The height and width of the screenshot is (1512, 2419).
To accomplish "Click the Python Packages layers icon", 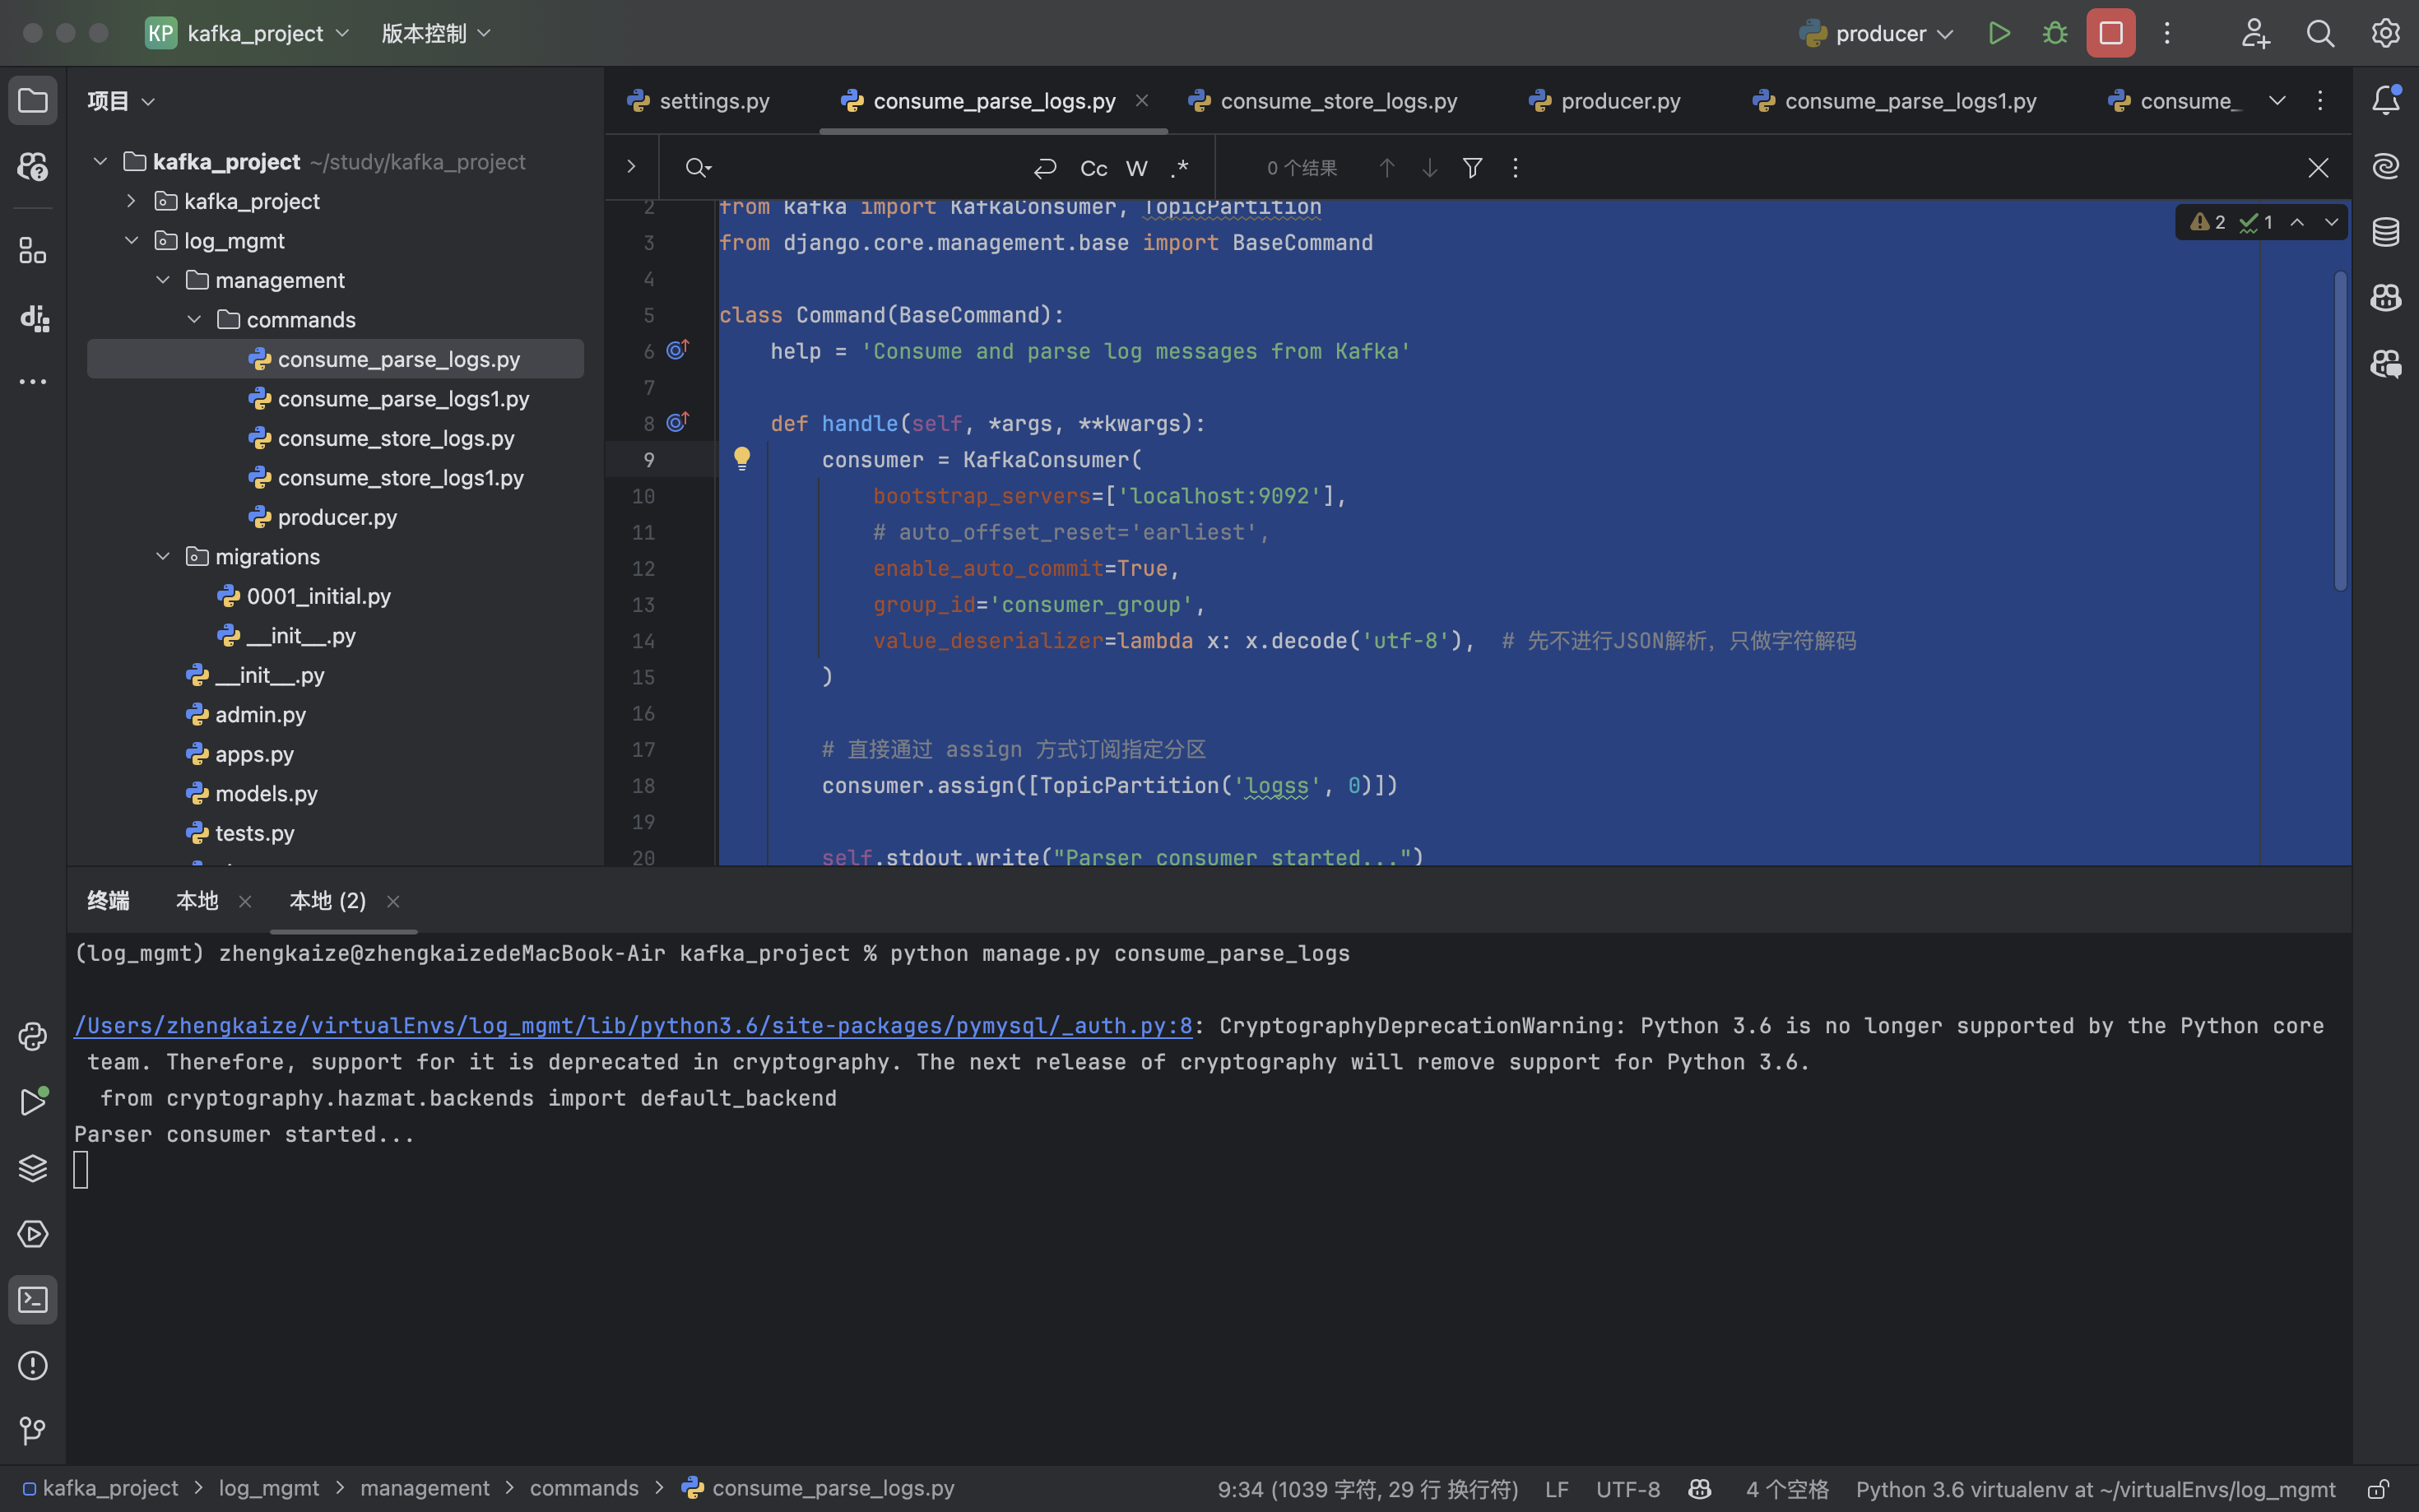I will click(x=32, y=1168).
